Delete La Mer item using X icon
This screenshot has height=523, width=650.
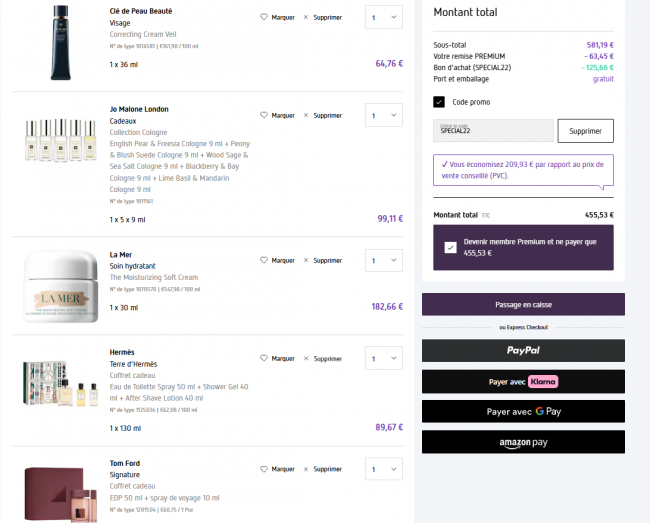tap(306, 260)
